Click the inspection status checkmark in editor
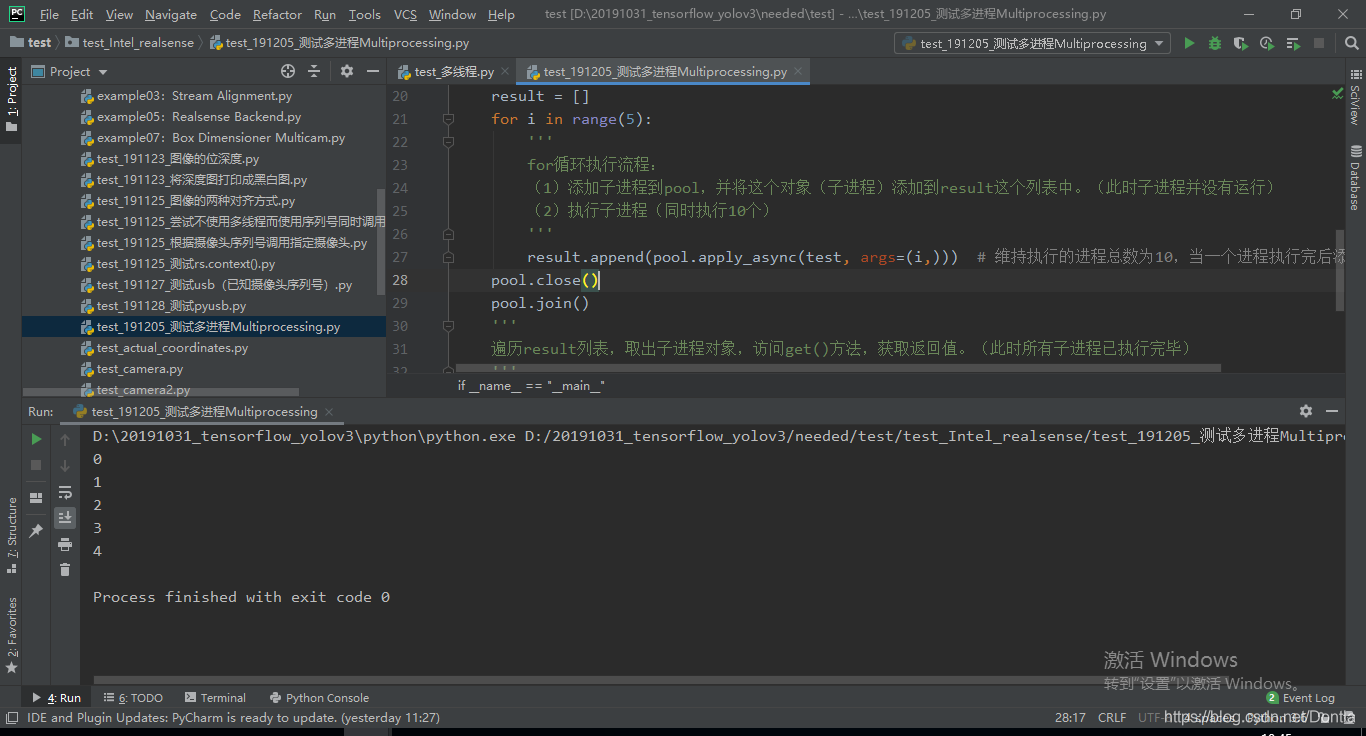 pos(1338,93)
